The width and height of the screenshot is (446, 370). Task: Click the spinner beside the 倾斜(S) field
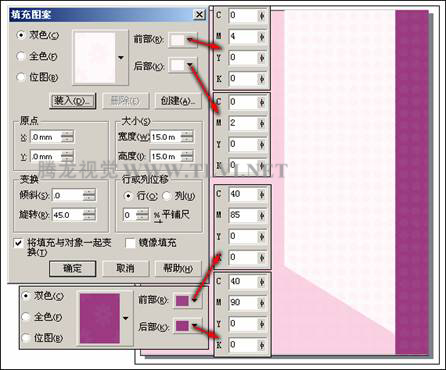point(89,196)
